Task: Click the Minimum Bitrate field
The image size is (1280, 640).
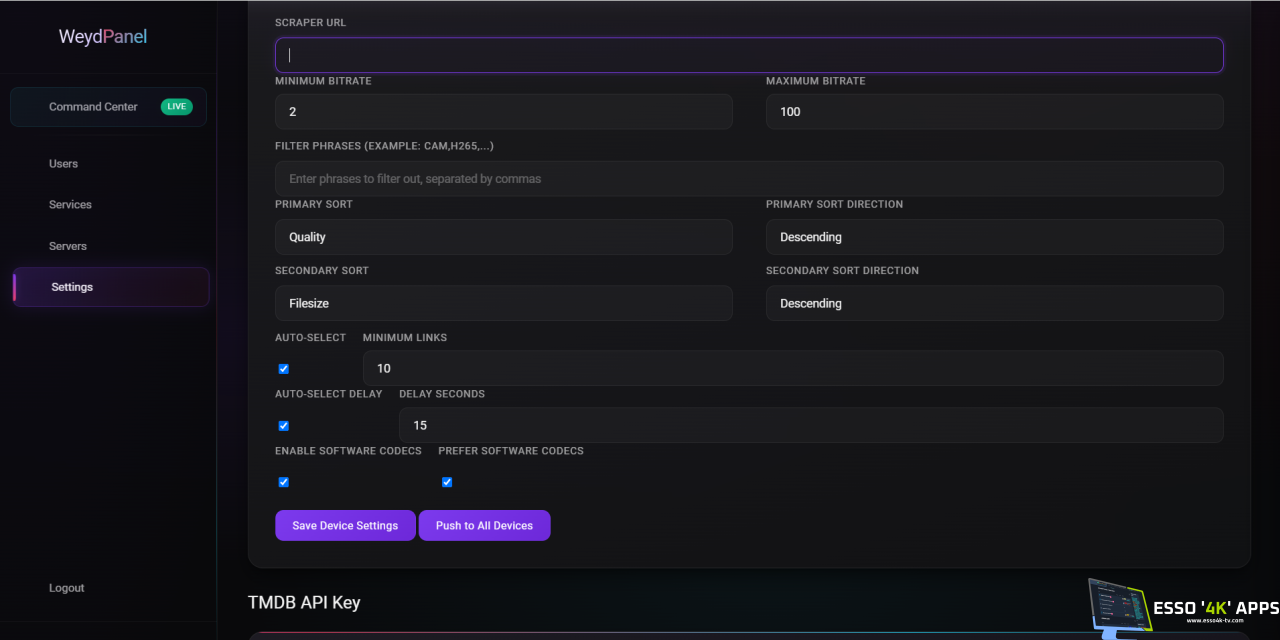Action: [x=504, y=112]
